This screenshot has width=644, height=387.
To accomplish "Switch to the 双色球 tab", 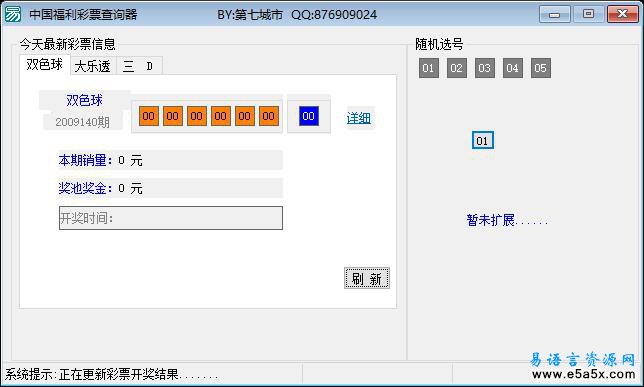I will pos(45,65).
